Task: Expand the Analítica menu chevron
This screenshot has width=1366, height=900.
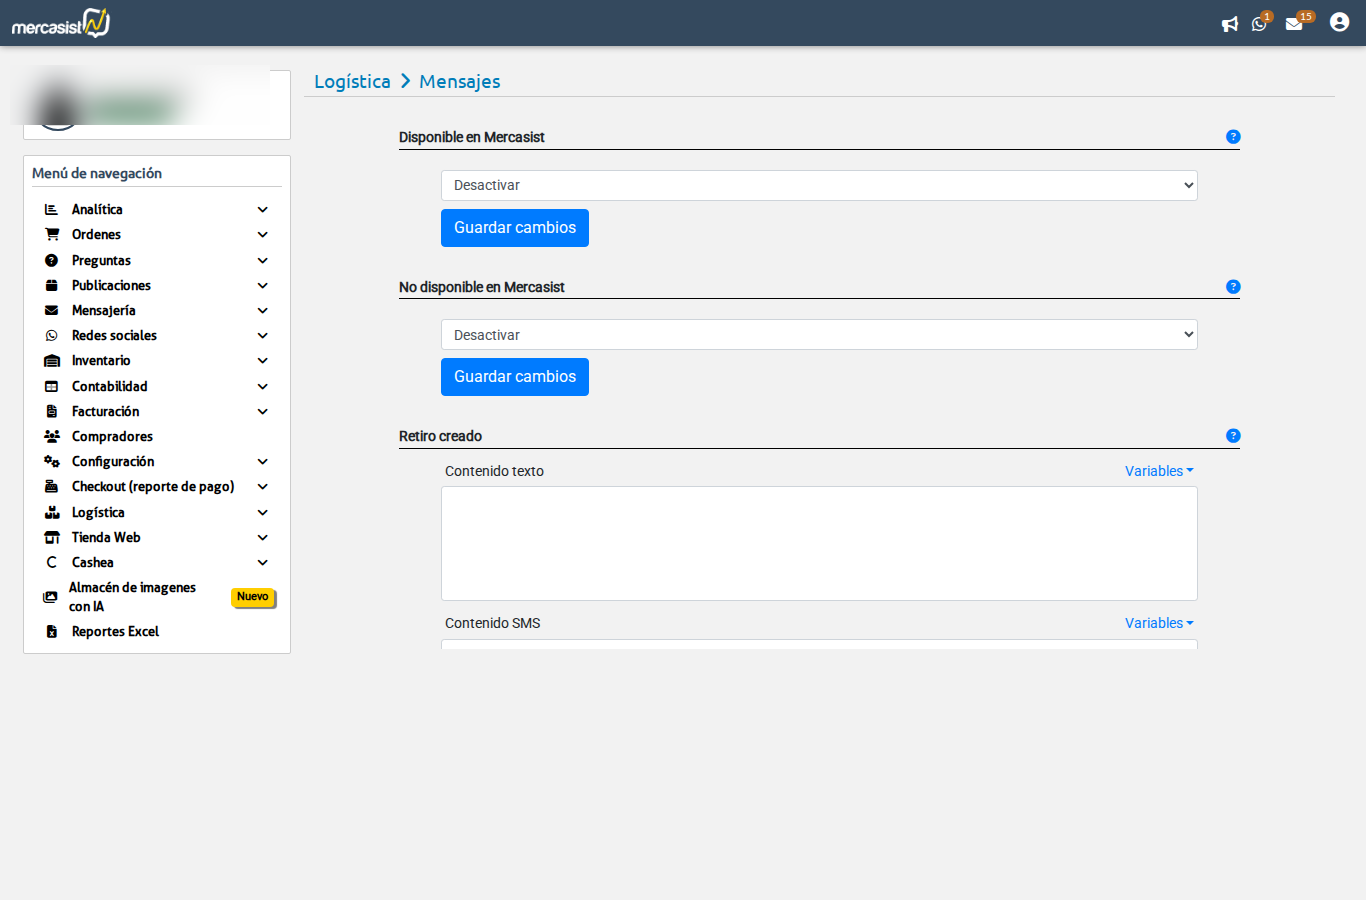Action: [262, 210]
